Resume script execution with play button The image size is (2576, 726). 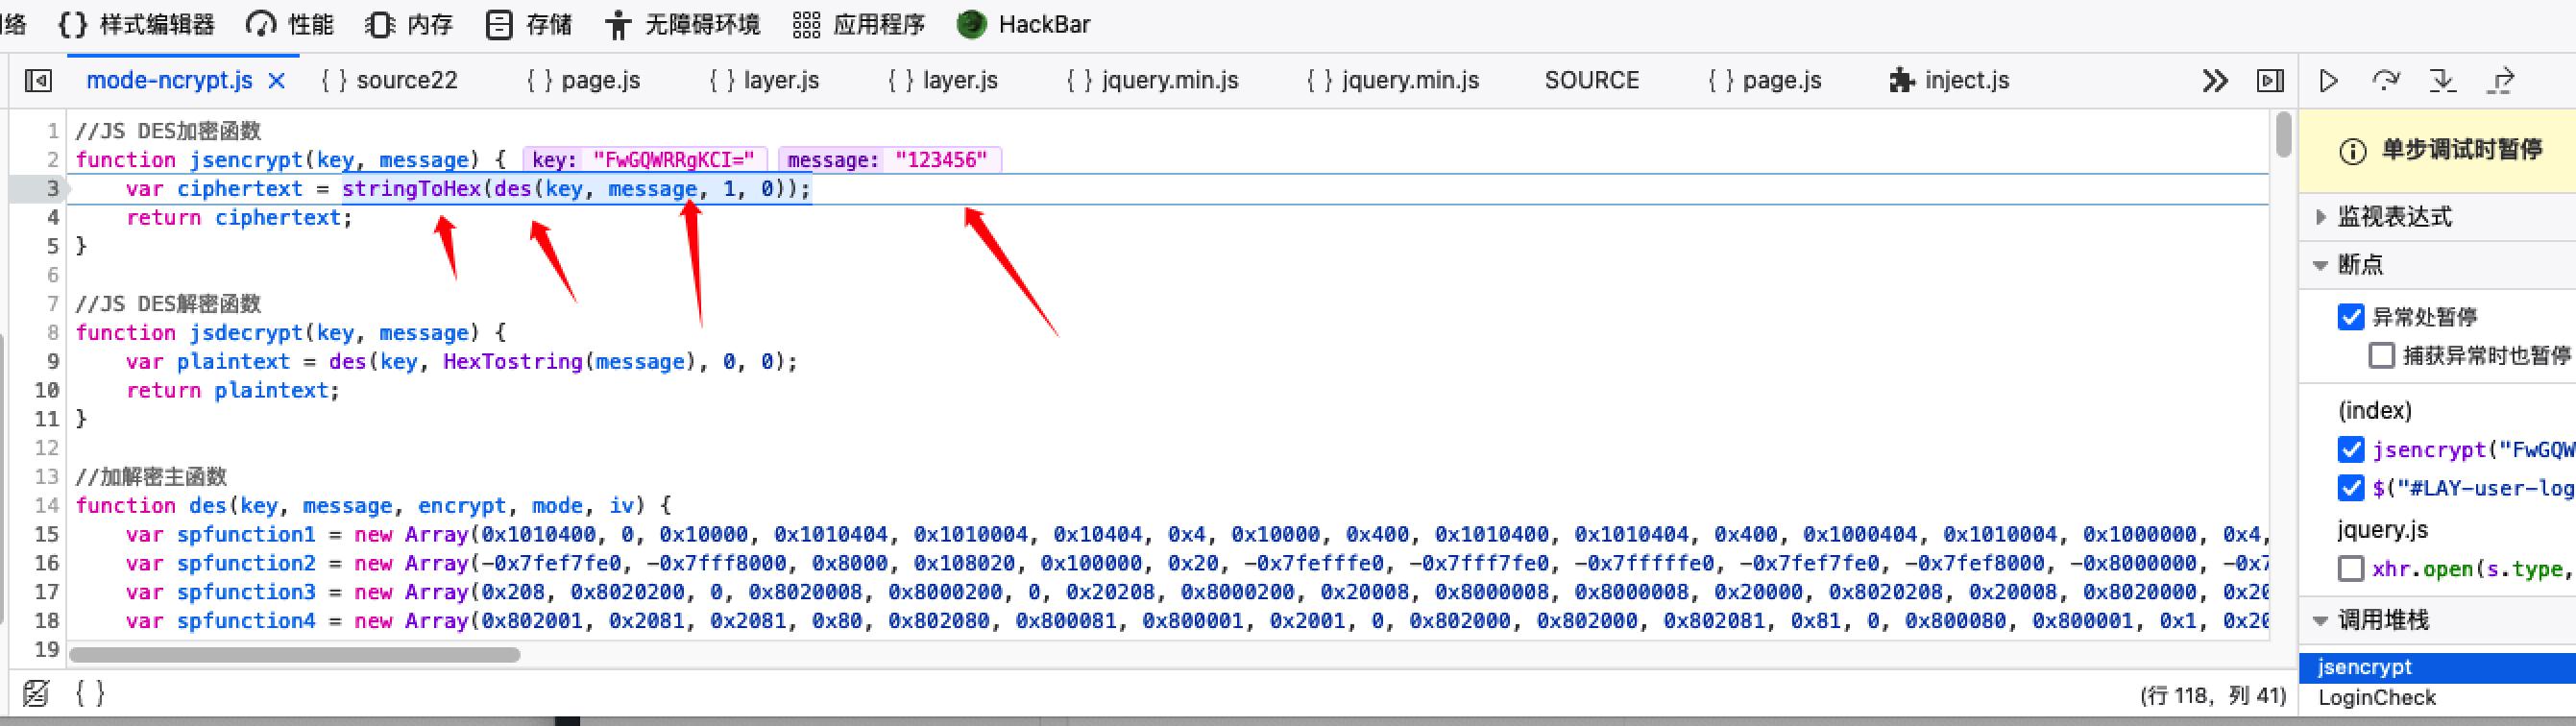[x=2328, y=80]
